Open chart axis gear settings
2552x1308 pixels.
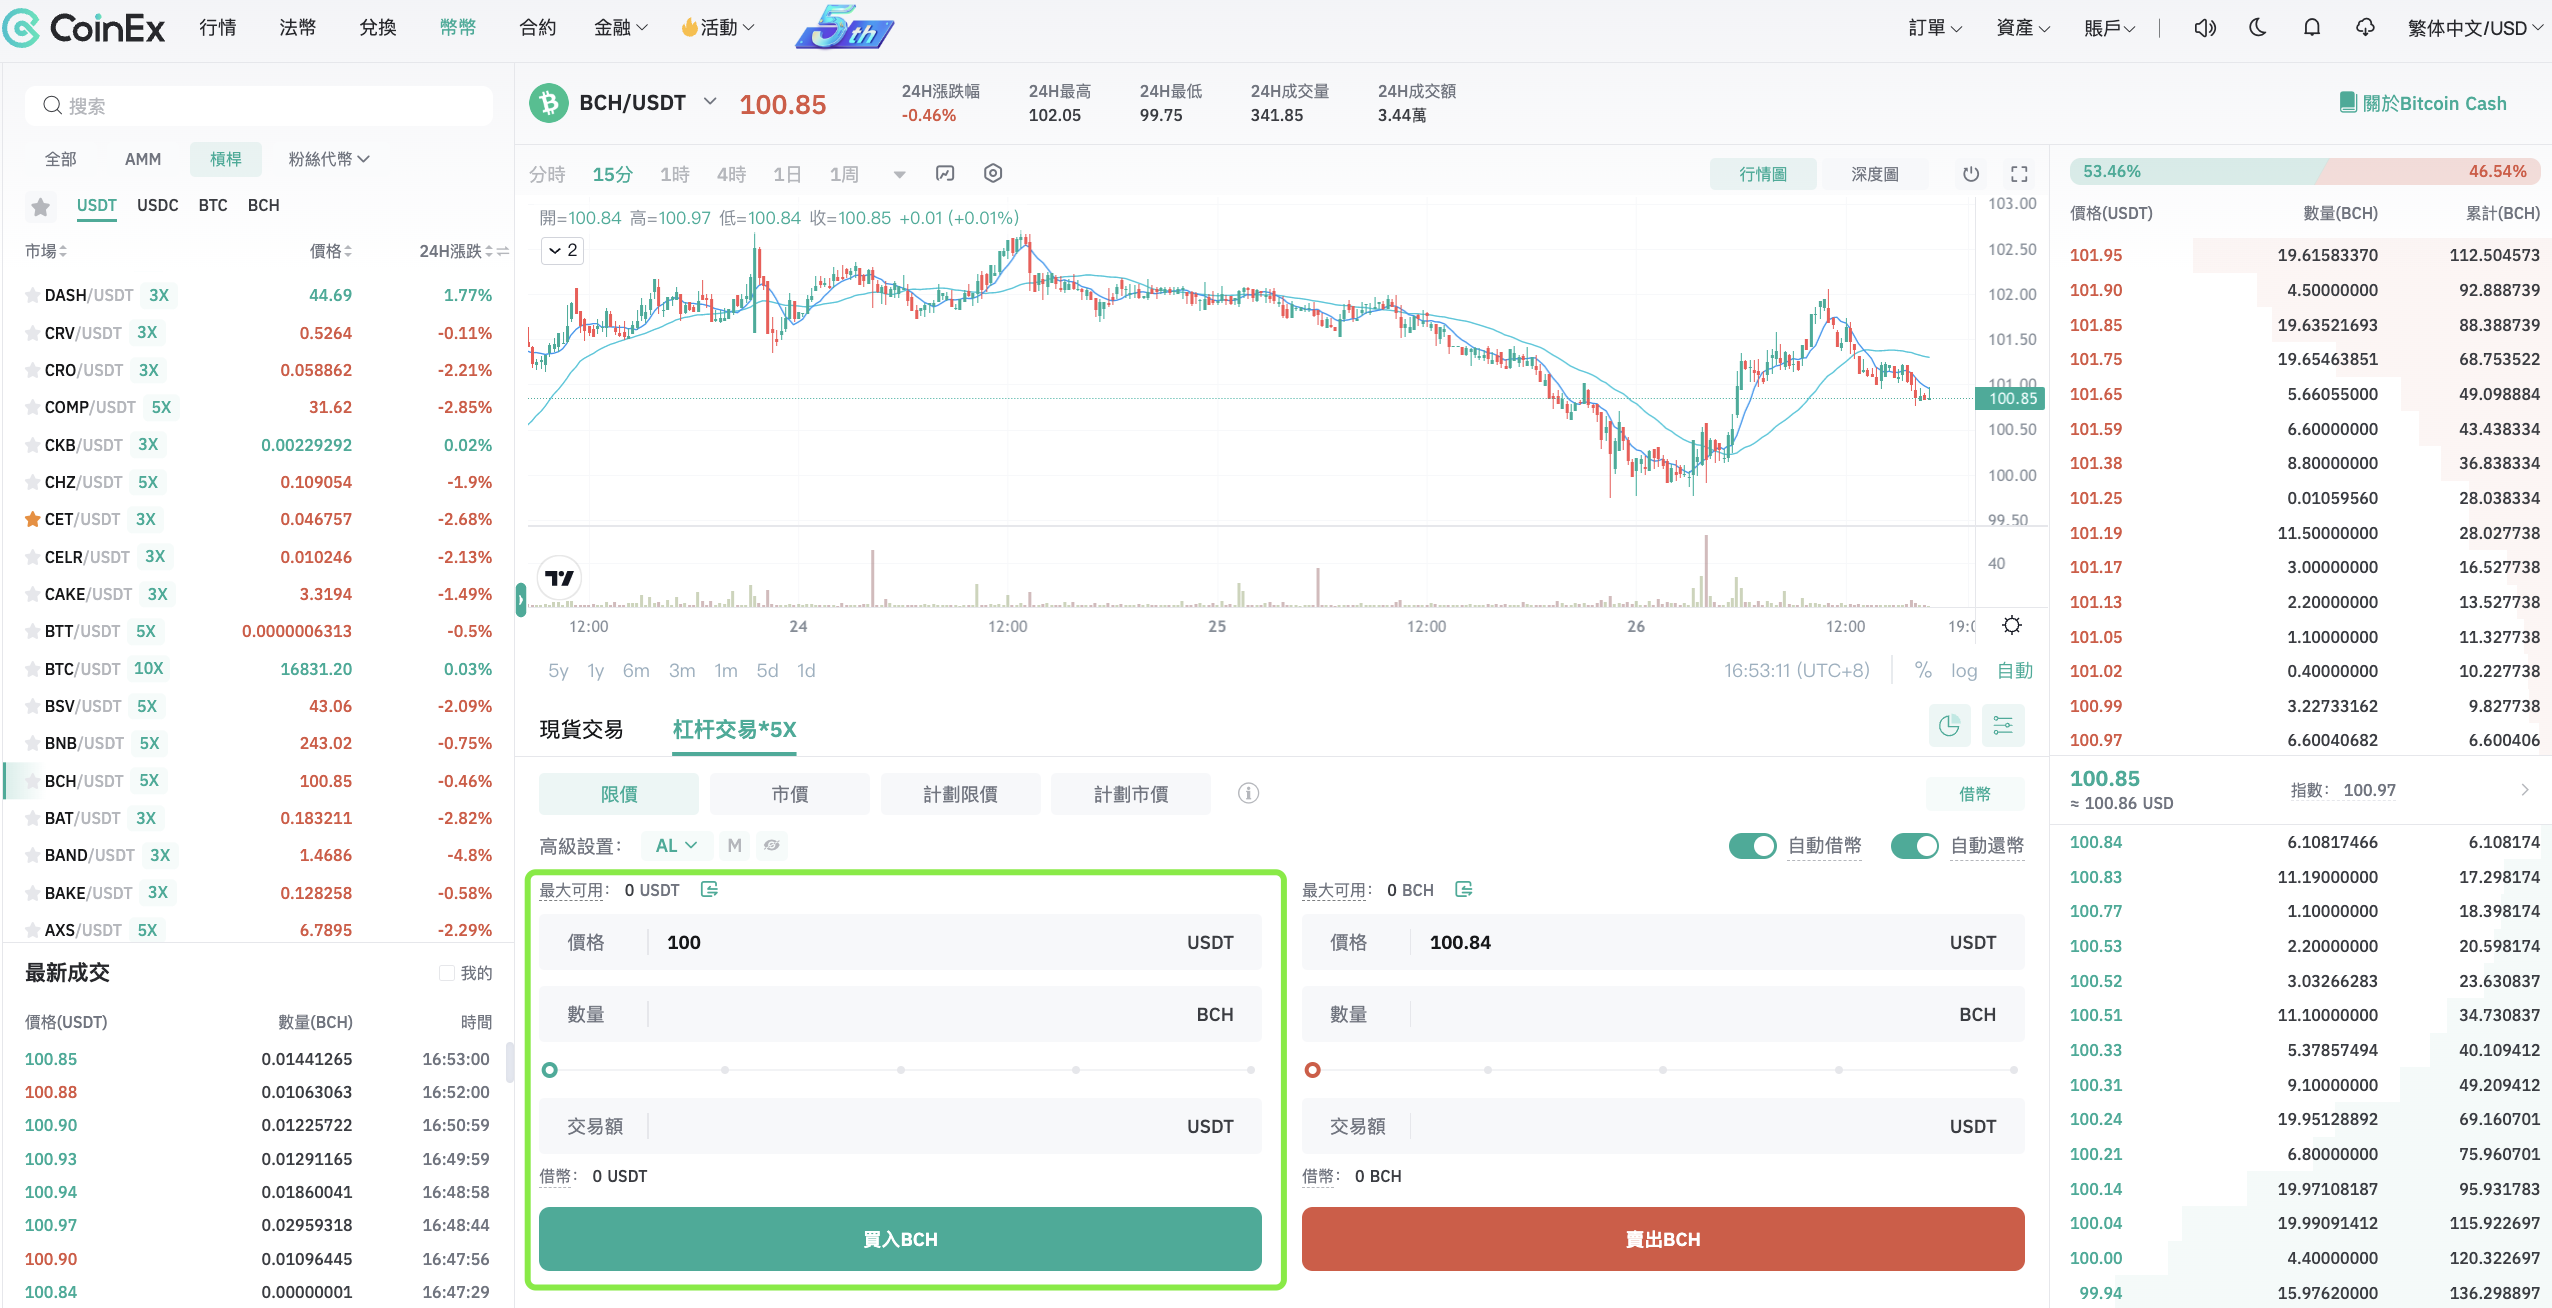(2012, 625)
